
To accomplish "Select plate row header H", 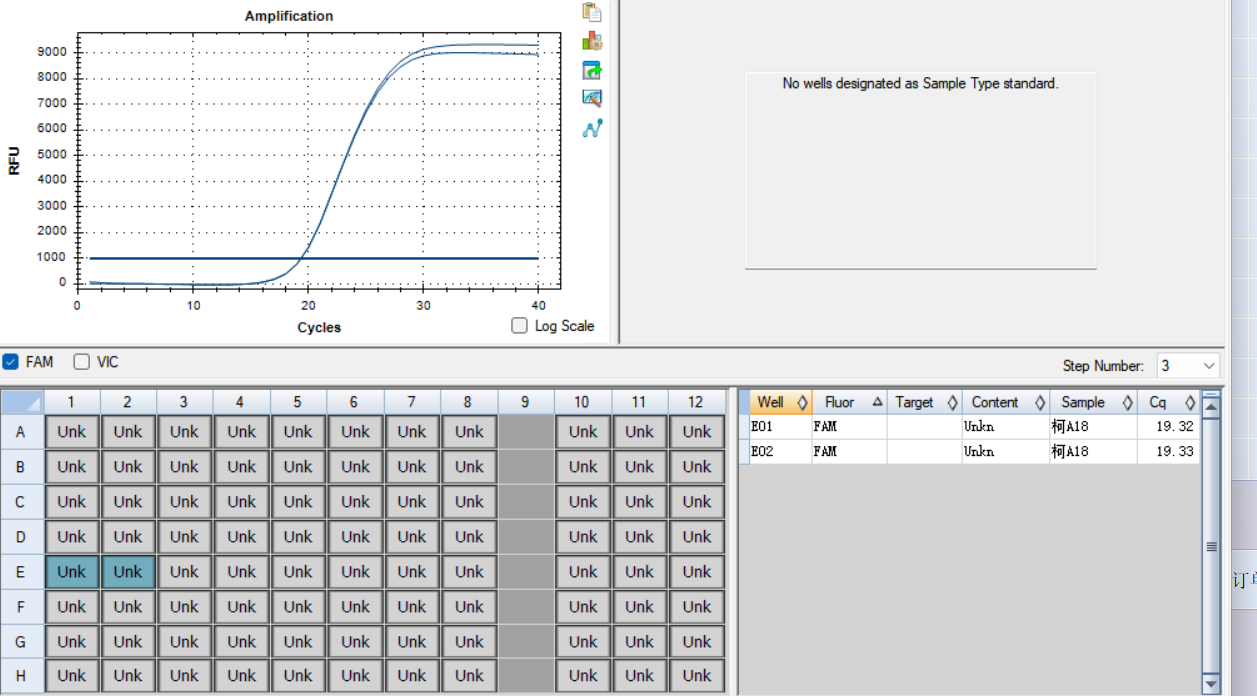I will pos(22,675).
